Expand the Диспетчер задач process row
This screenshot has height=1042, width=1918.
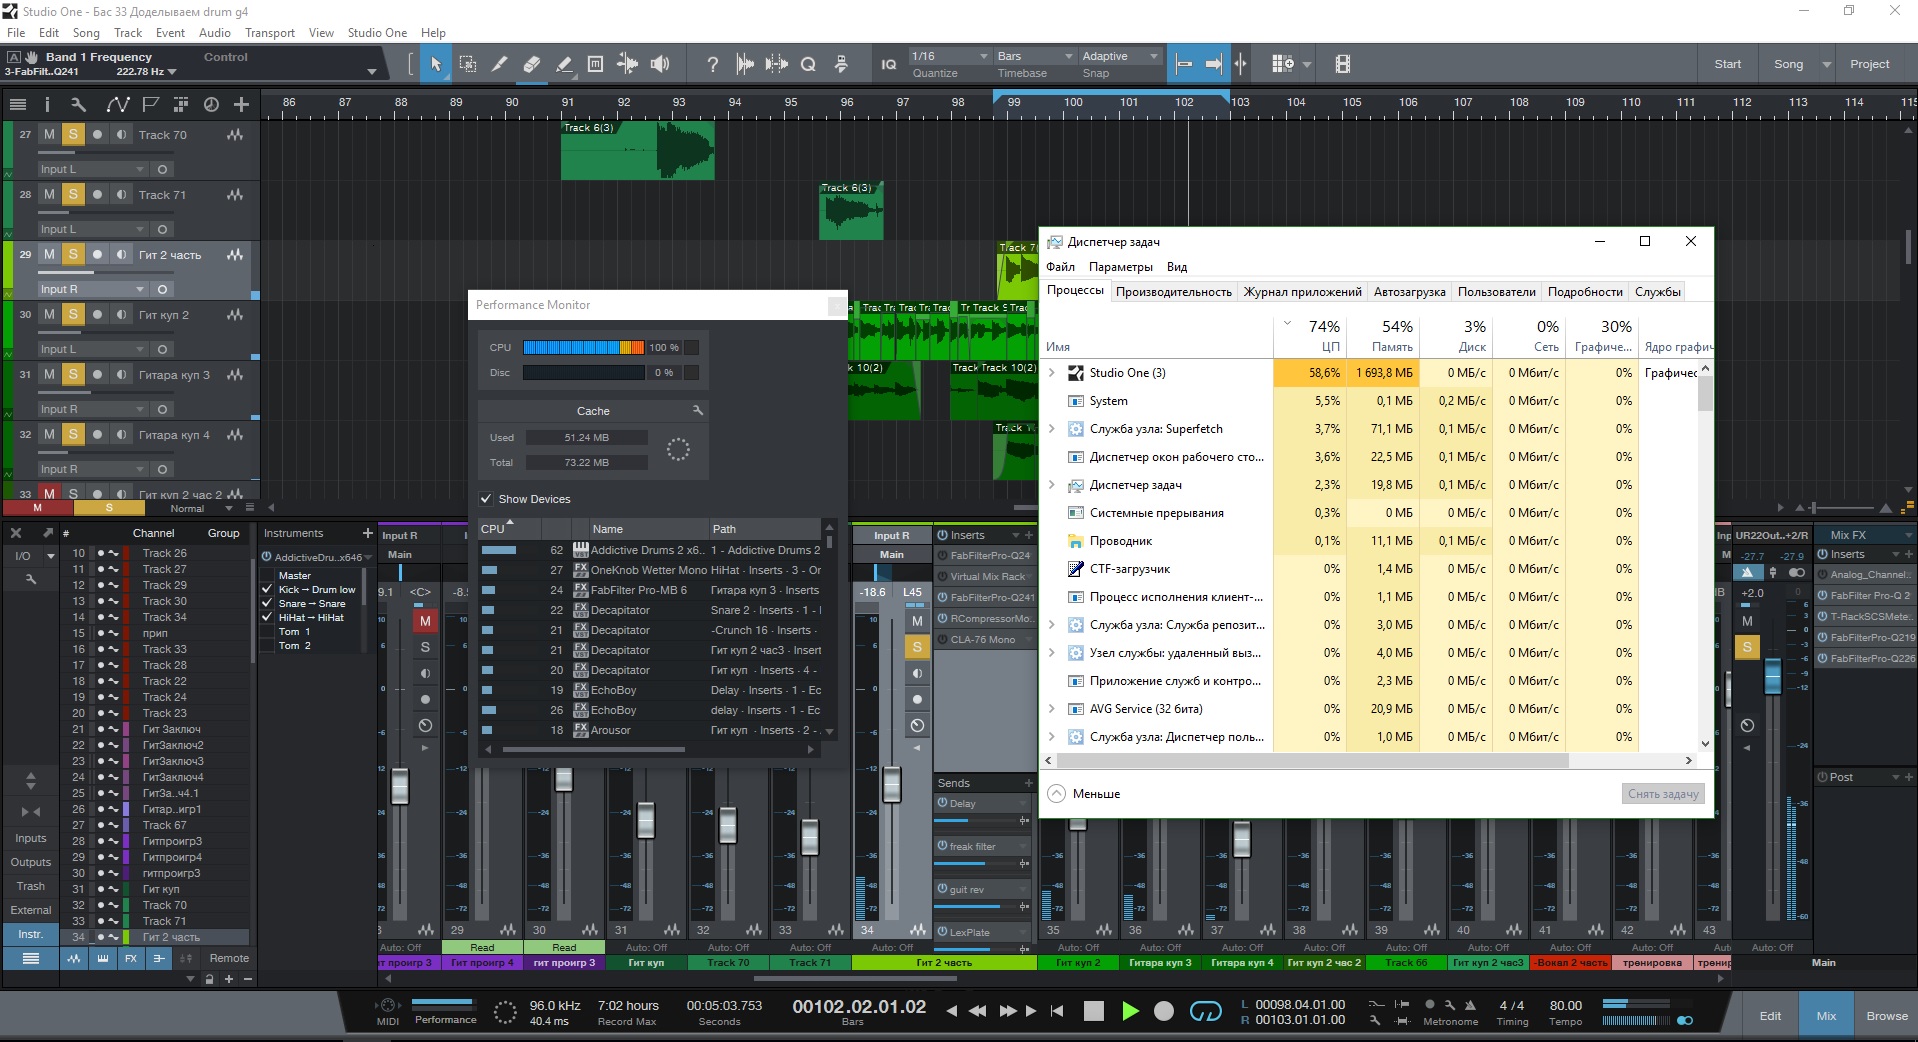click(1052, 485)
